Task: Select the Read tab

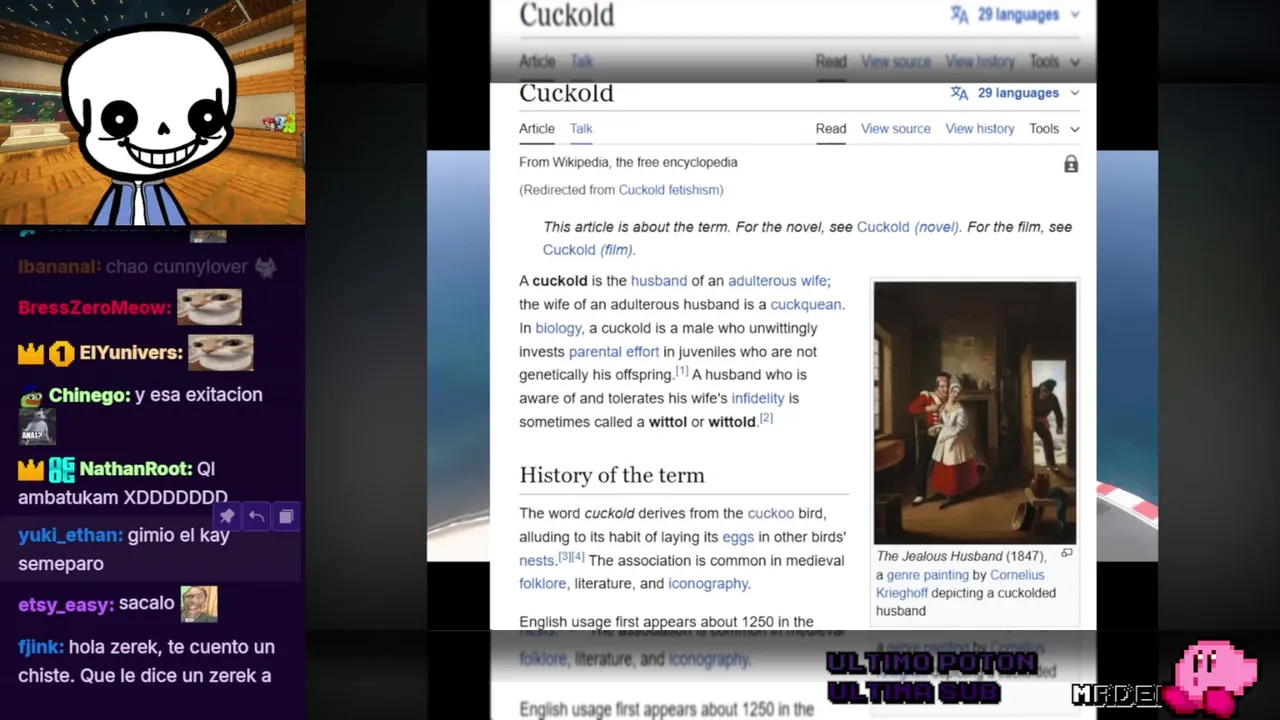Action: point(831,128)
